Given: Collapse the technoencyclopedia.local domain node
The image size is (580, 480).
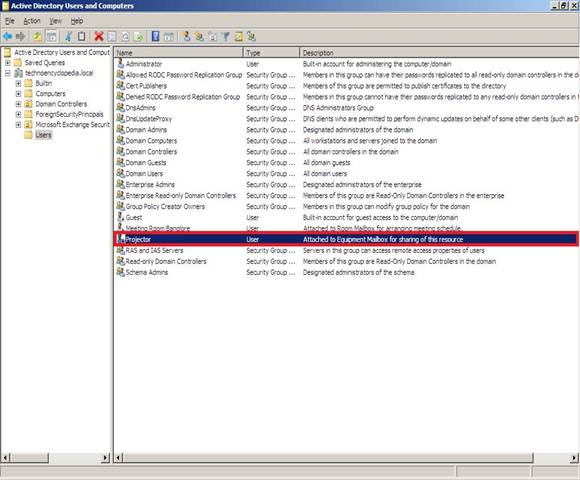Looking at the screenshot, I should point(7,73).
